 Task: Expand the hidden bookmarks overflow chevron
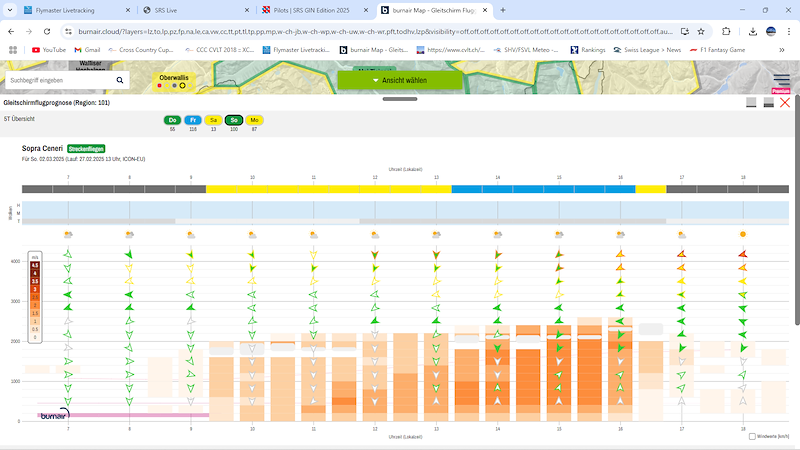tap(782, 50)
